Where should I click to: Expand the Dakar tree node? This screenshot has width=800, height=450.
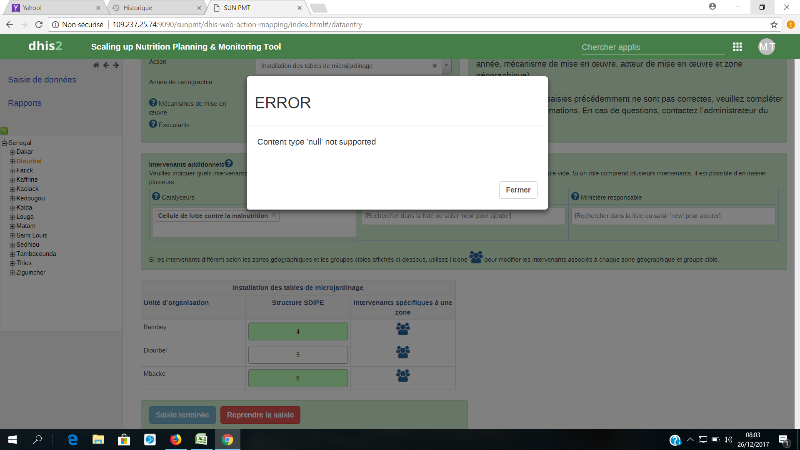pyautogui.click(x=12, y=151)
